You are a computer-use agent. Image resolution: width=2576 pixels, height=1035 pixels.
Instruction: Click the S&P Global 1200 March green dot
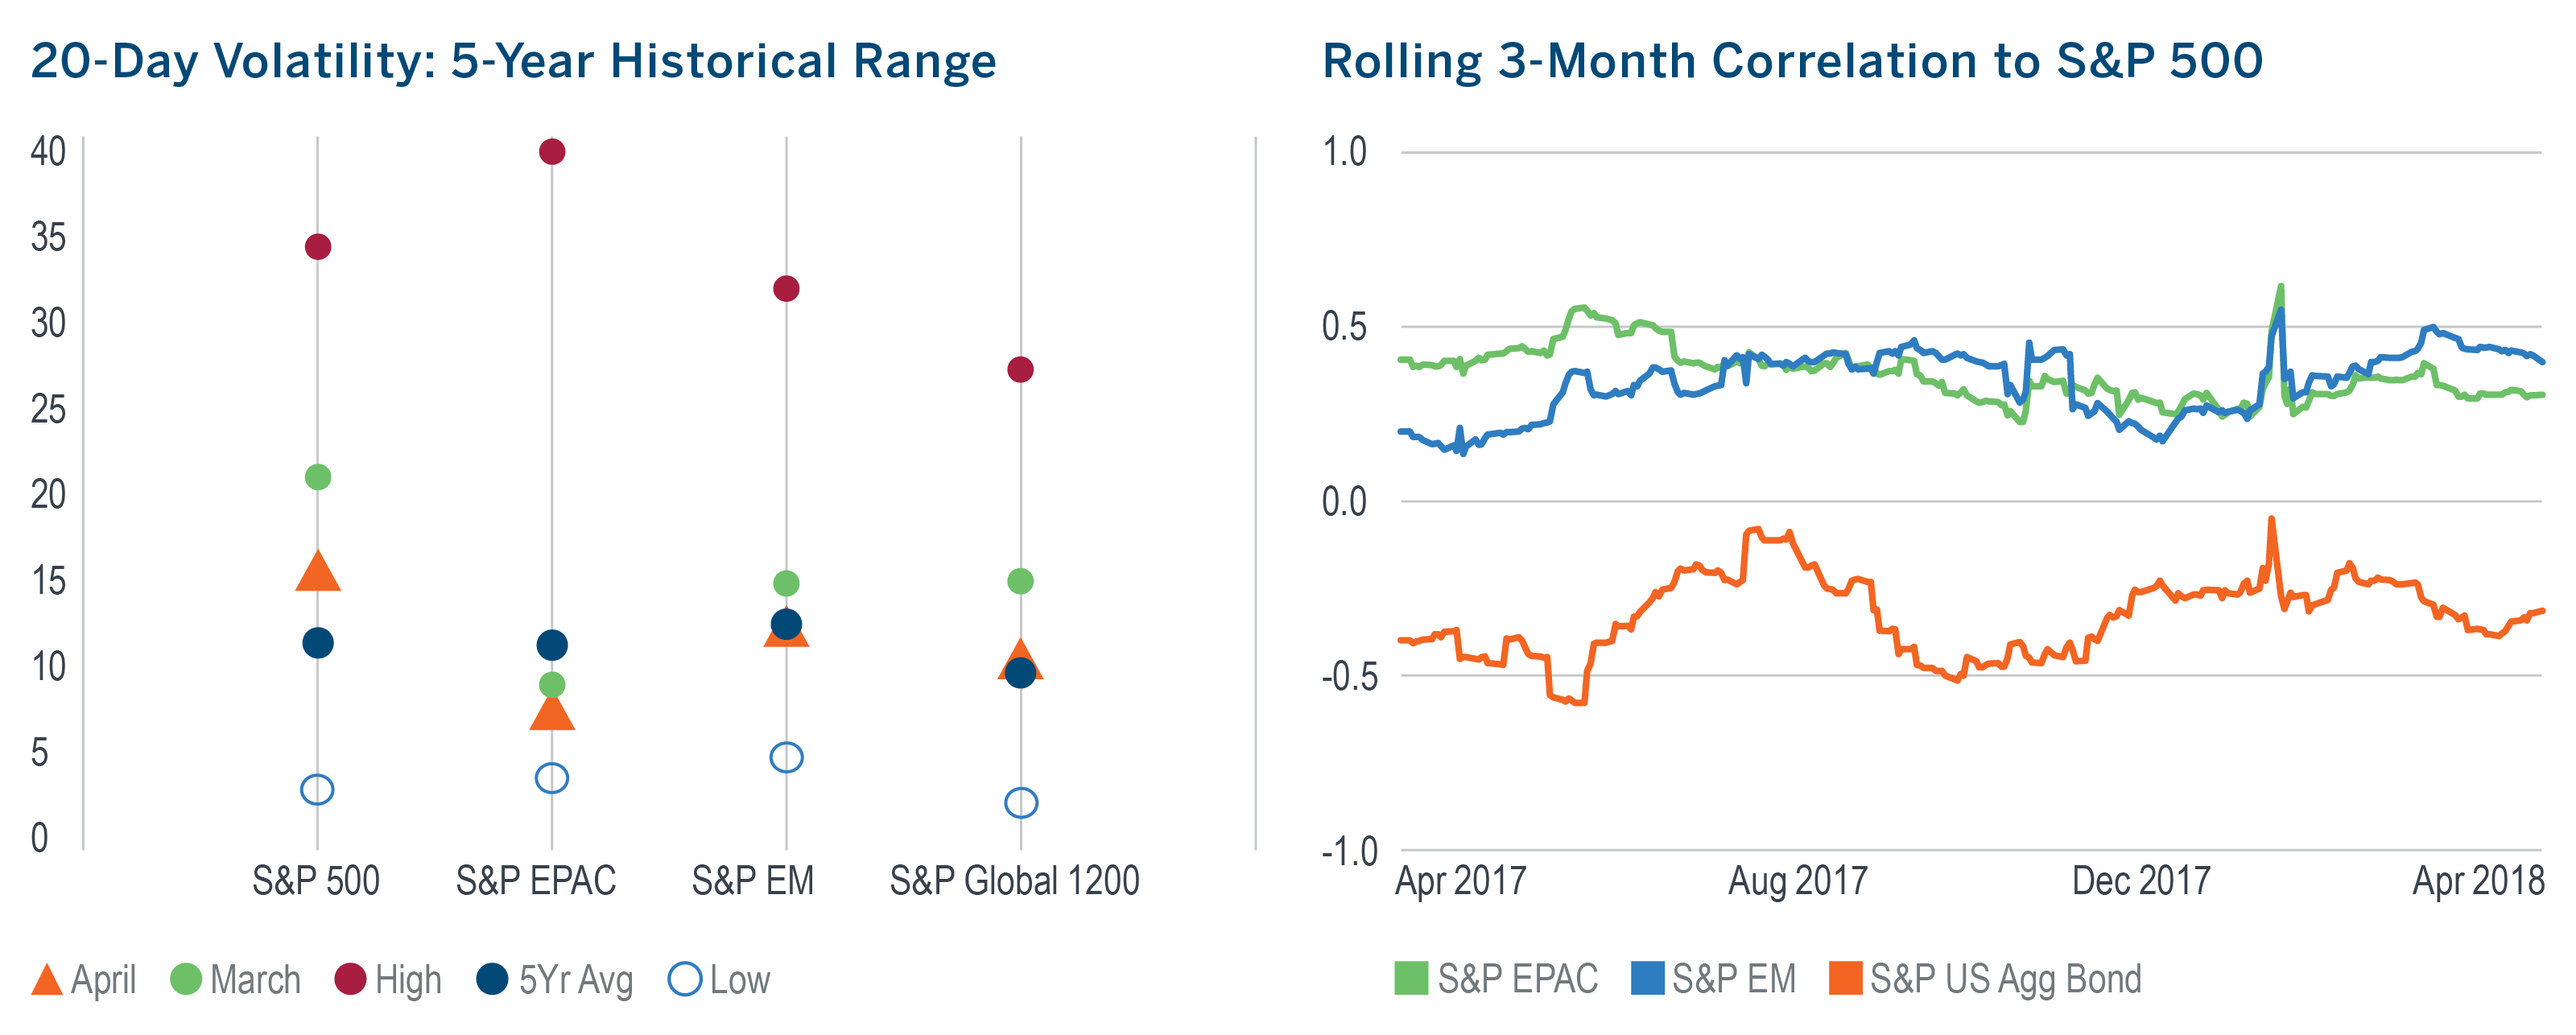click(x=1020, y=581)
